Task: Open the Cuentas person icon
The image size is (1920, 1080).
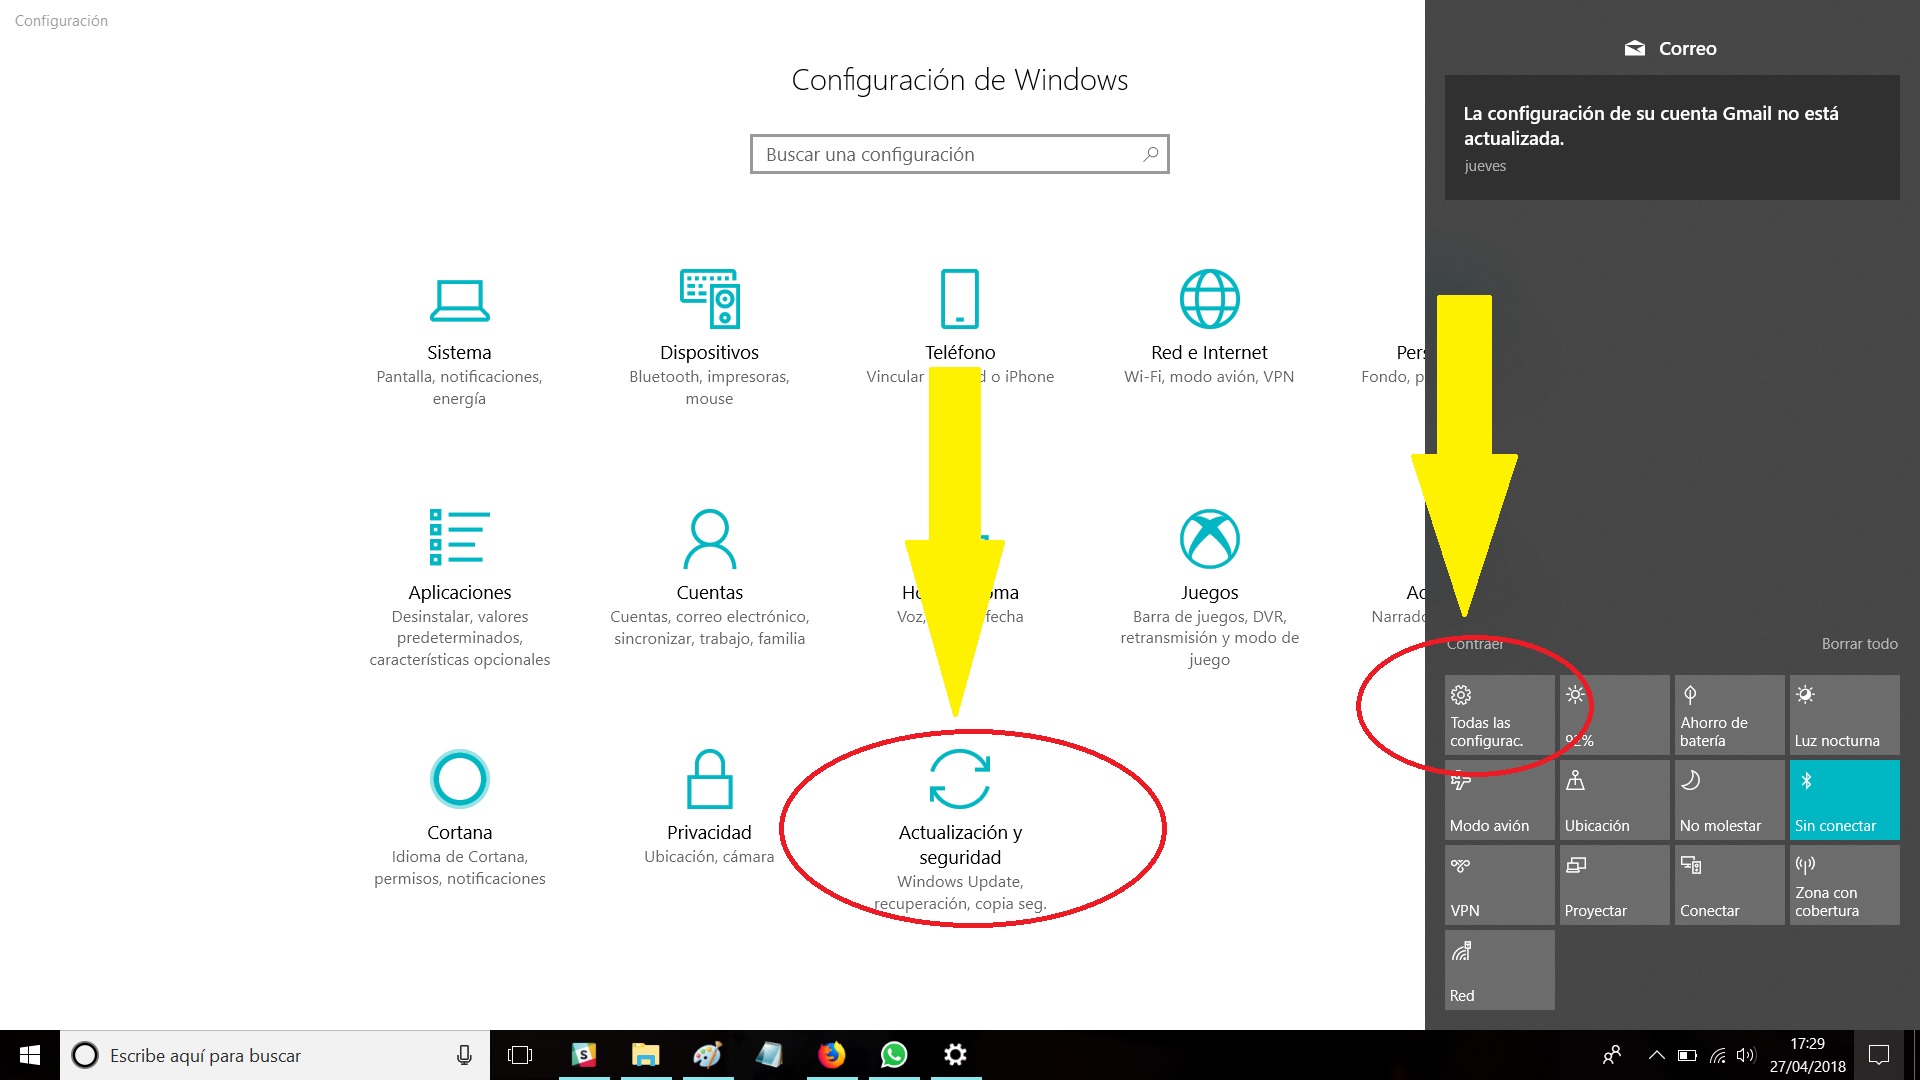Action: 709,539
